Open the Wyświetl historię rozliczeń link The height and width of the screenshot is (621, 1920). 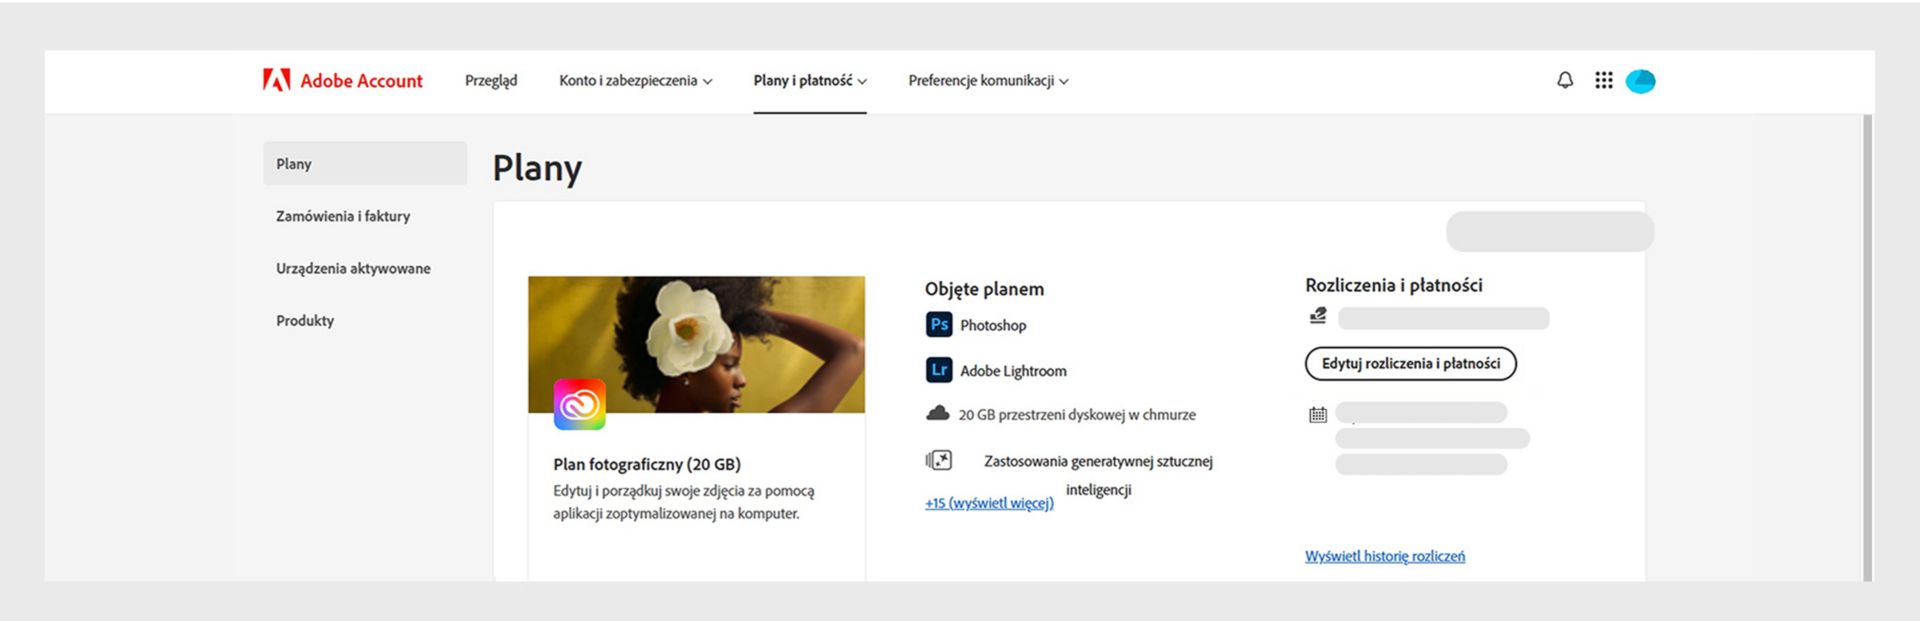(x=1384, y=556)
